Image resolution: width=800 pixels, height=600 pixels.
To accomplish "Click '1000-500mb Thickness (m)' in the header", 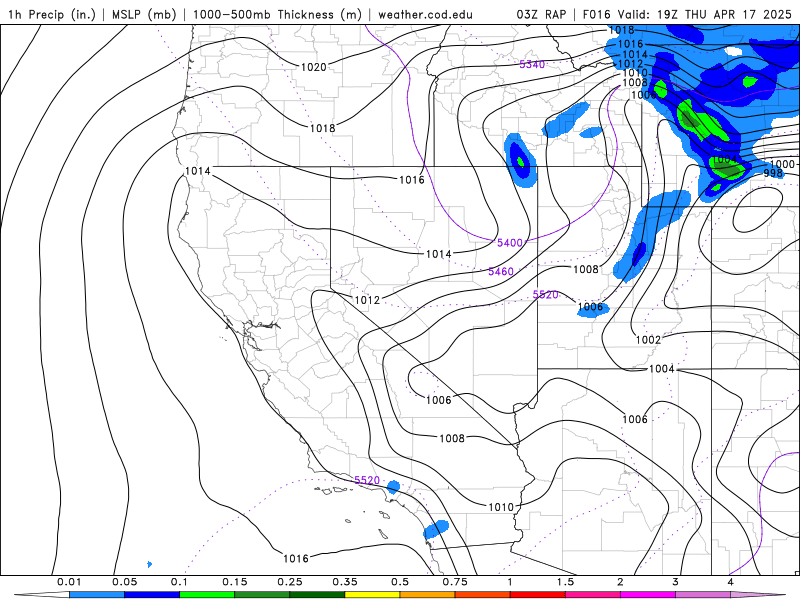I will pos(277,14).
